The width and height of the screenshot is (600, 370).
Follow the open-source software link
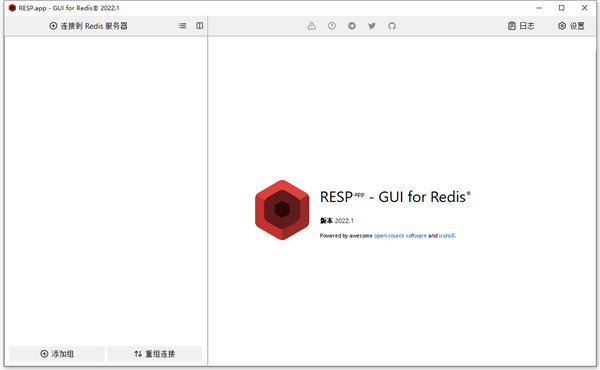point(400,236)
